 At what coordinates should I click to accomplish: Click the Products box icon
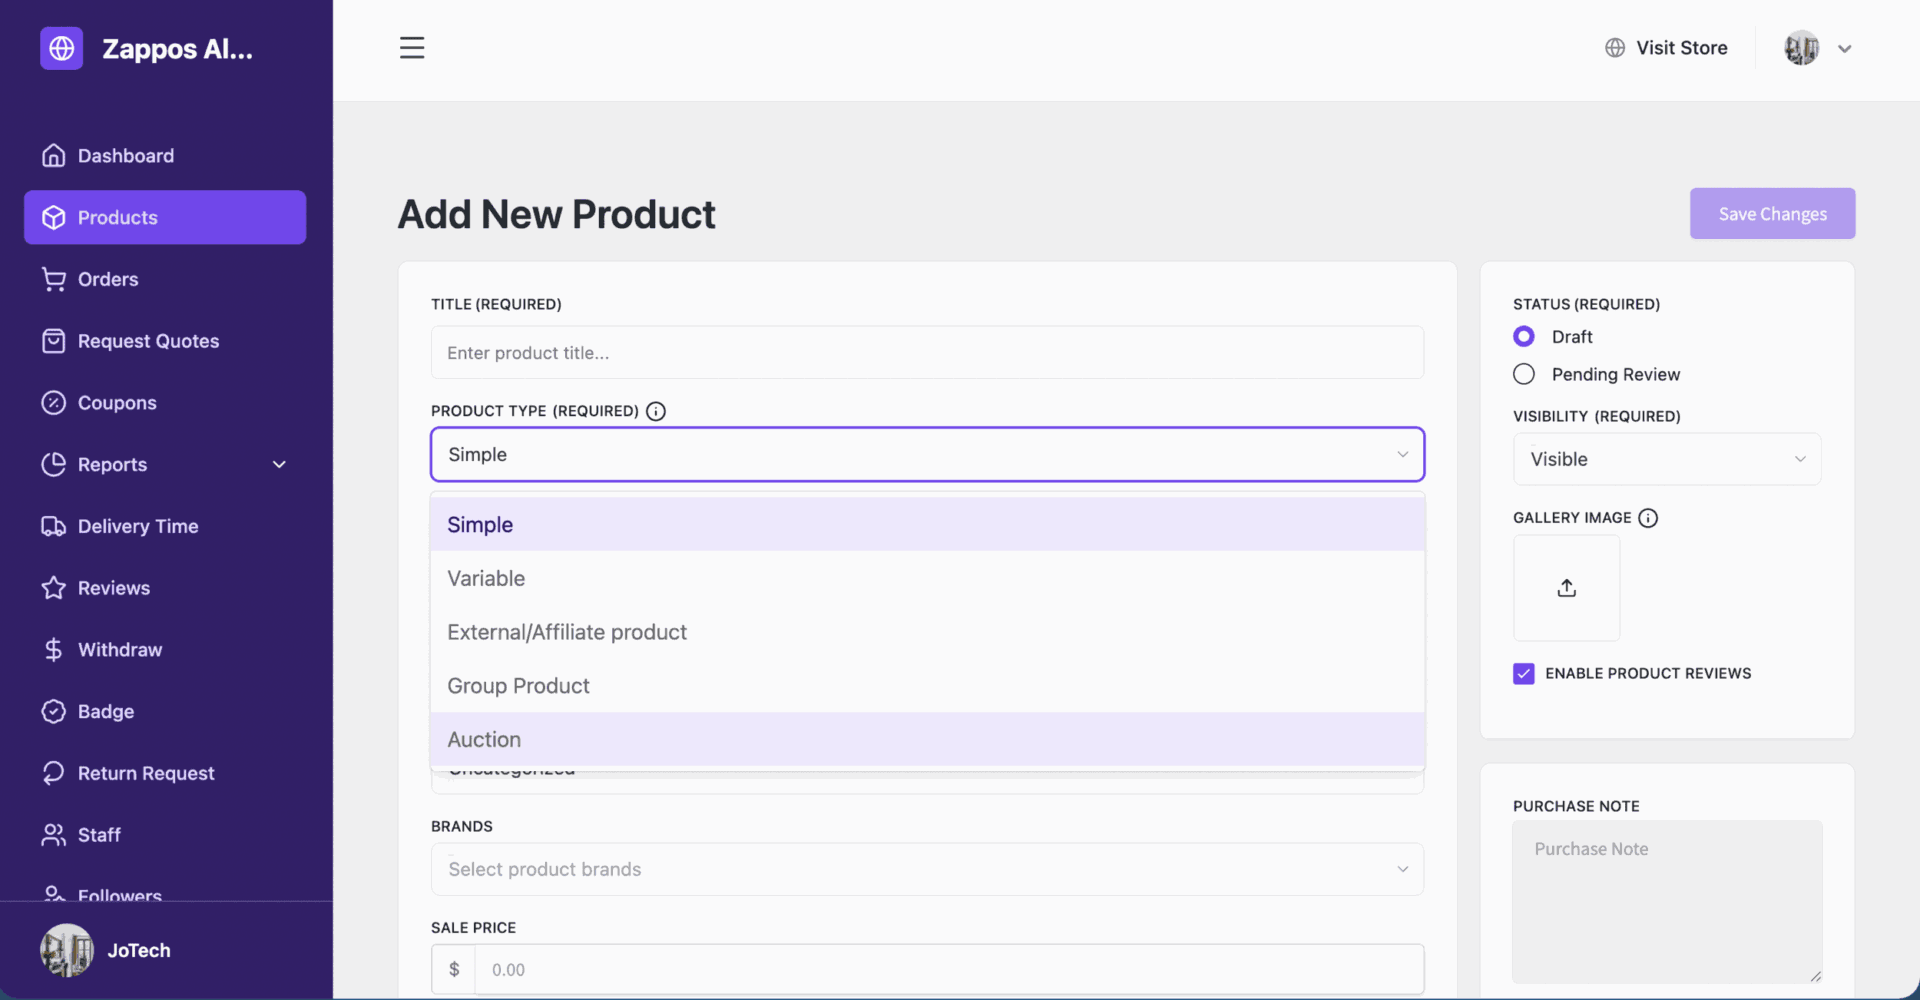[54, 218]
